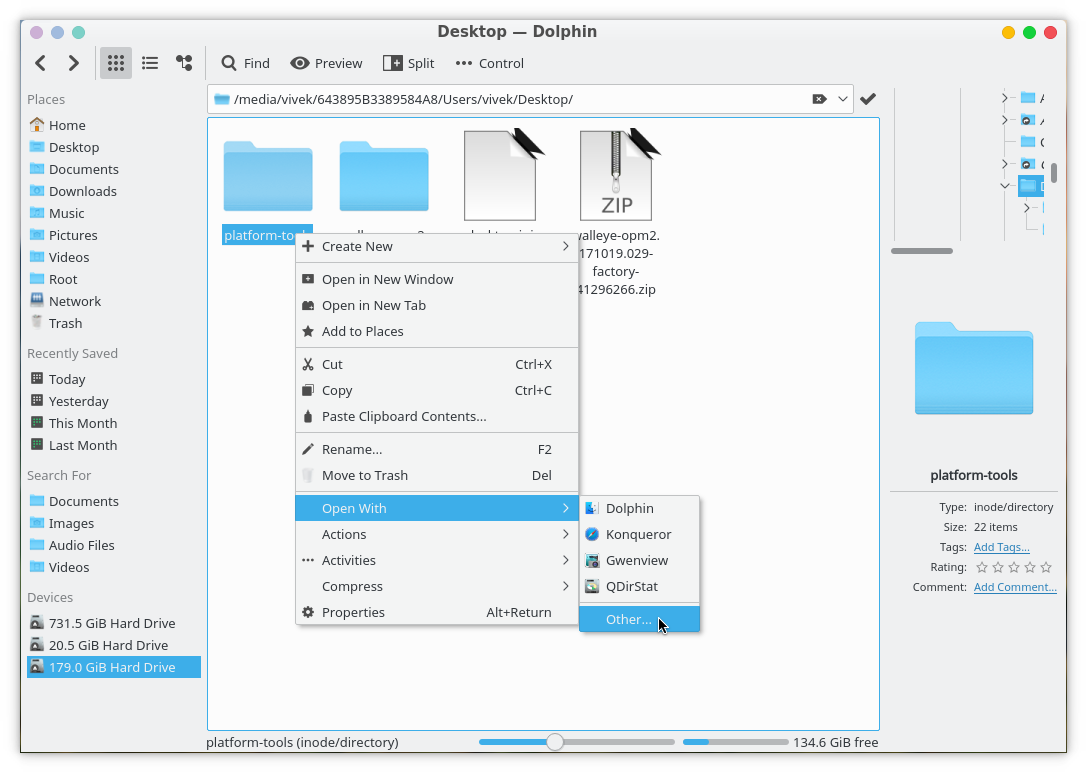
Task: Open folder with Konqueror
Action: (x=639, y=535)
